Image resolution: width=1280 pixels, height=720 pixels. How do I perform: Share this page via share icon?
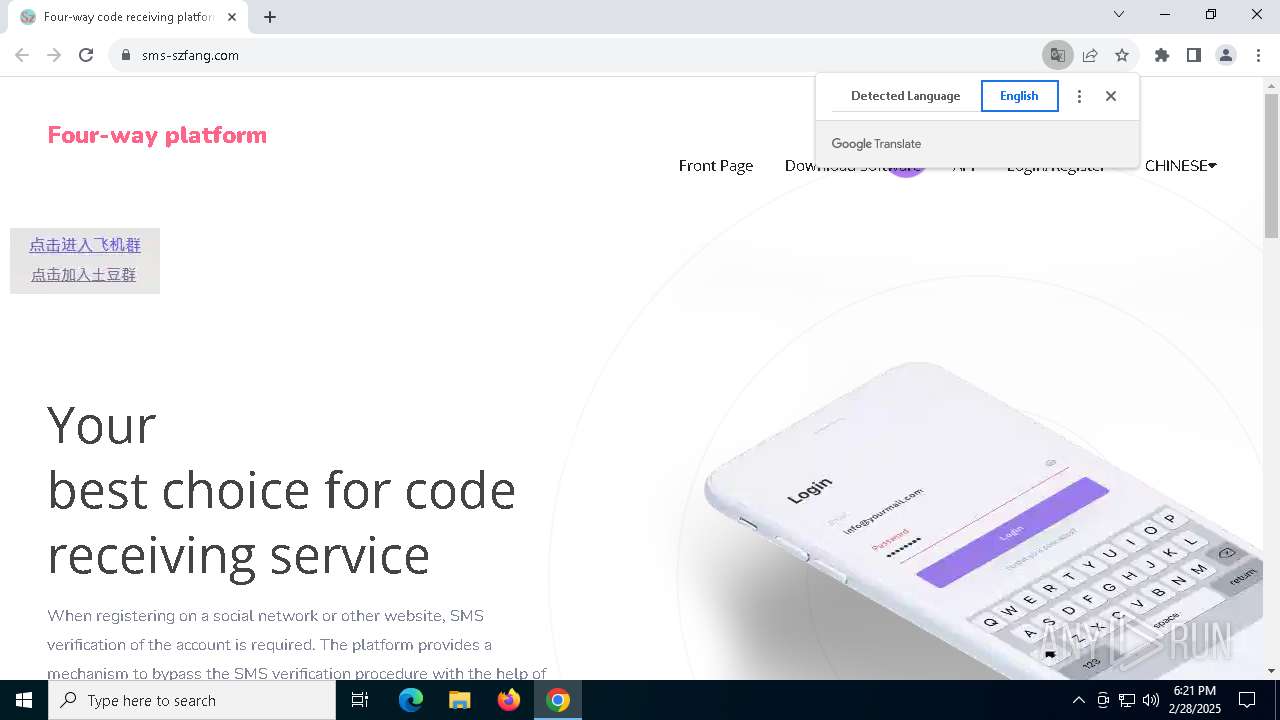tap(1090, 55)
